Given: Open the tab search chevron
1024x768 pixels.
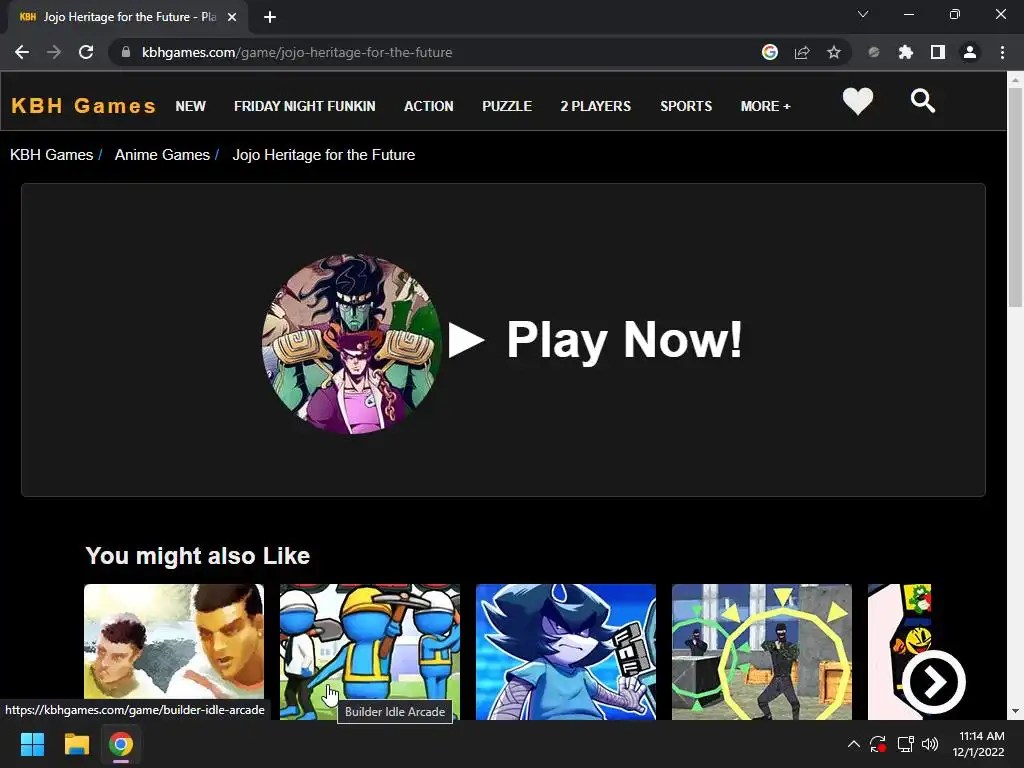Looking at the screenshot, I should point(863,14).
